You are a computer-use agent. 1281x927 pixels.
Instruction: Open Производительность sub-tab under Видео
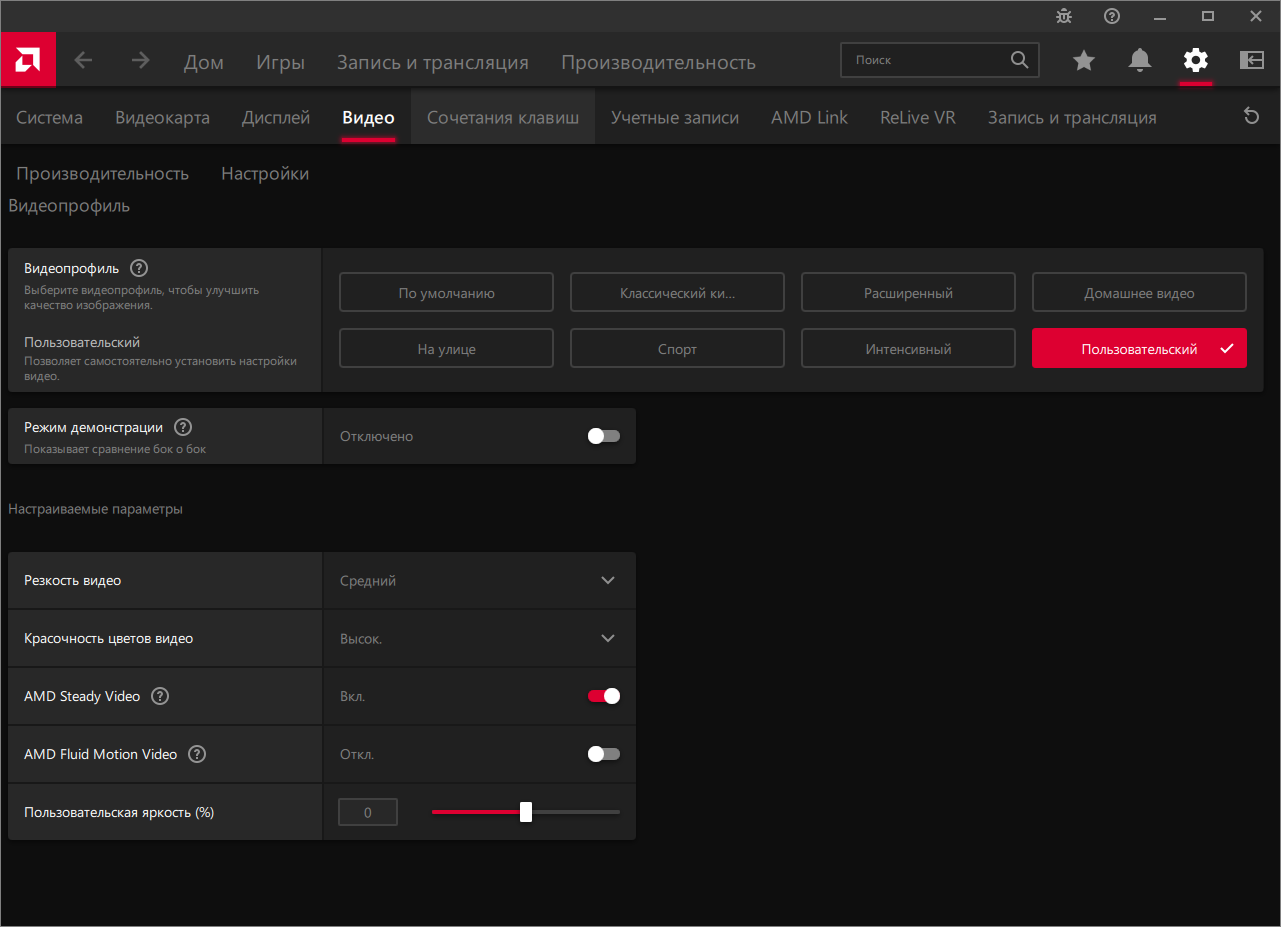pyautogui.click(x=102, y=173)
